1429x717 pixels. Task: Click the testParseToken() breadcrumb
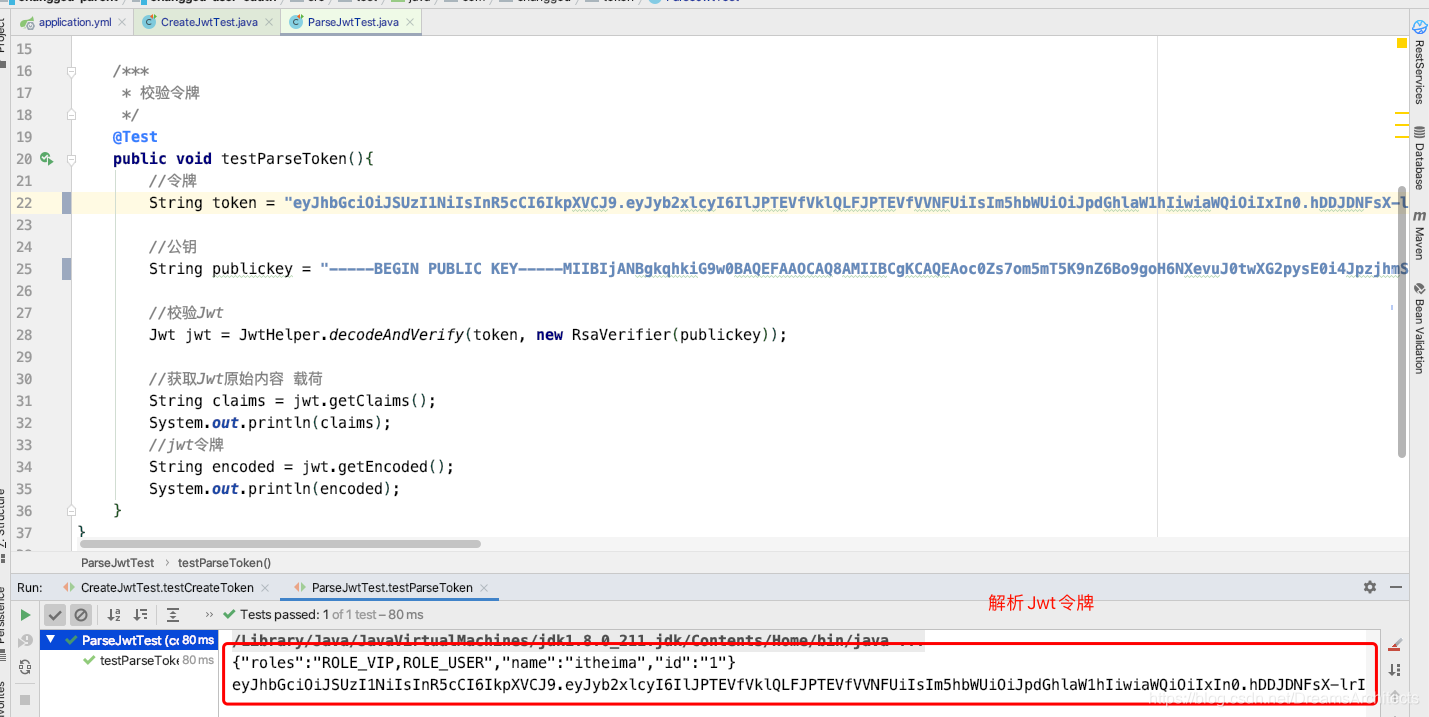coord(224,563)
